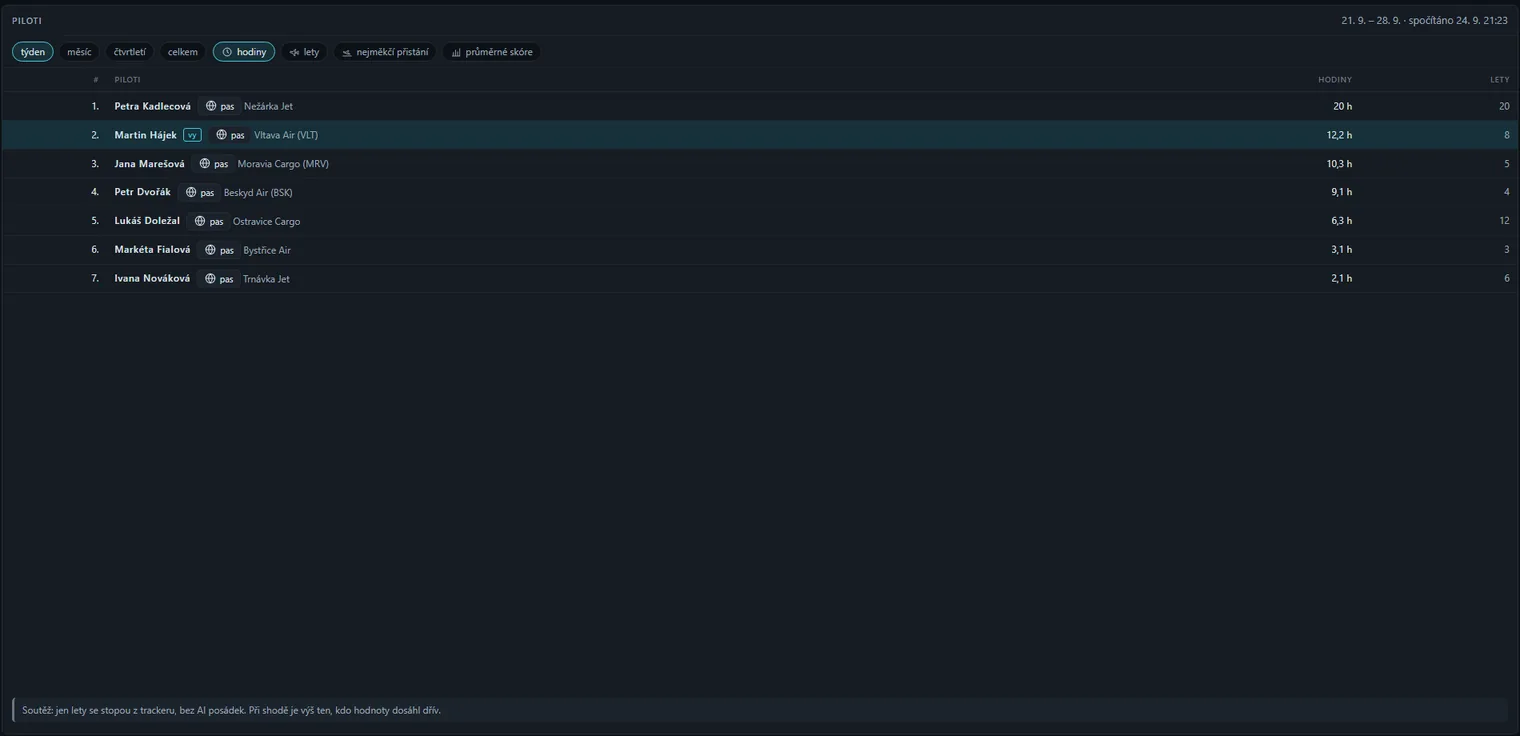Open pilot Jana Marešová

[x=150, y=164]
